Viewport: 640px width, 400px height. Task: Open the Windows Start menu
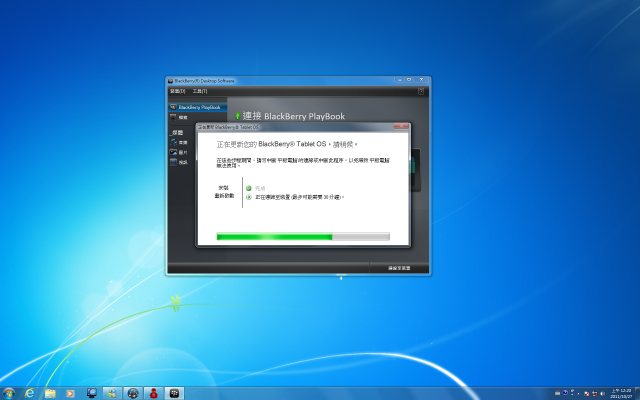coord(8,393)
